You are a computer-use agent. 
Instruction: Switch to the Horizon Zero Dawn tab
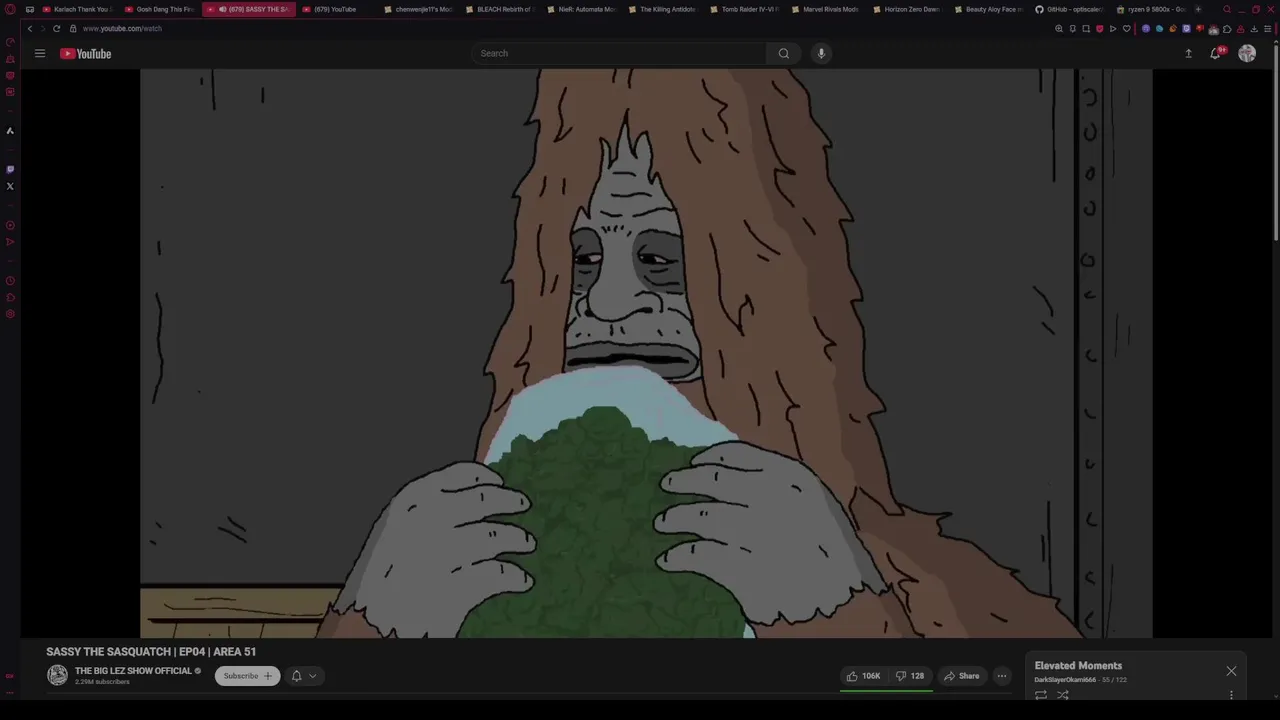click(x=908, y=9)
